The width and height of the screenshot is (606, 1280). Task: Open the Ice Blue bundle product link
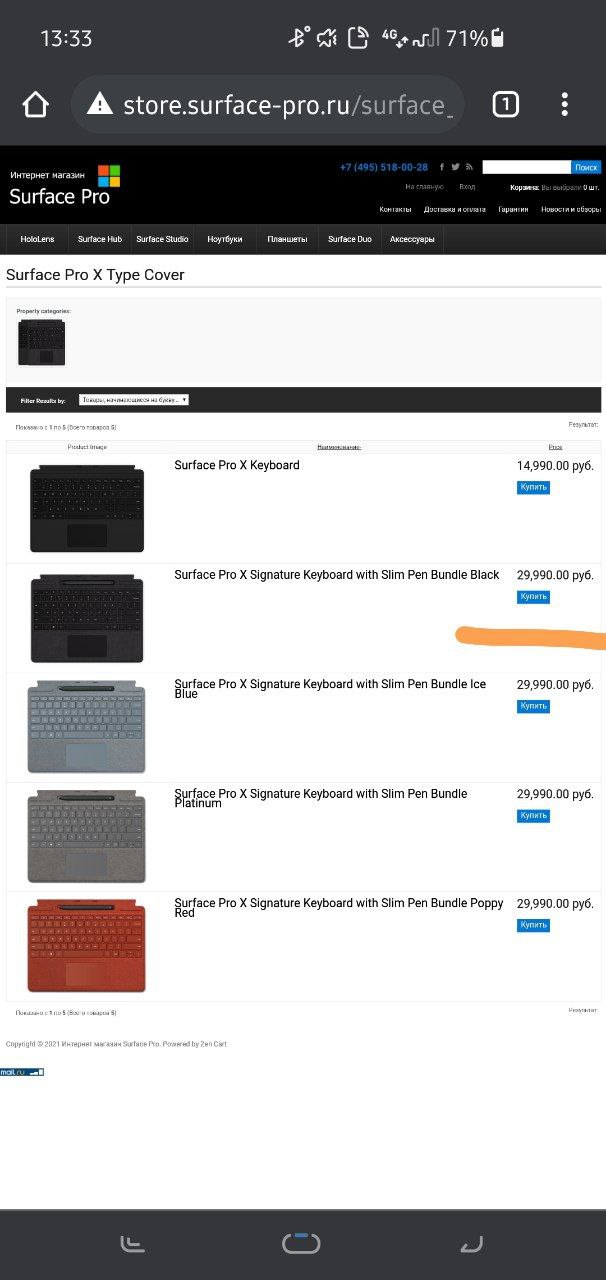(x=330, y=689)
